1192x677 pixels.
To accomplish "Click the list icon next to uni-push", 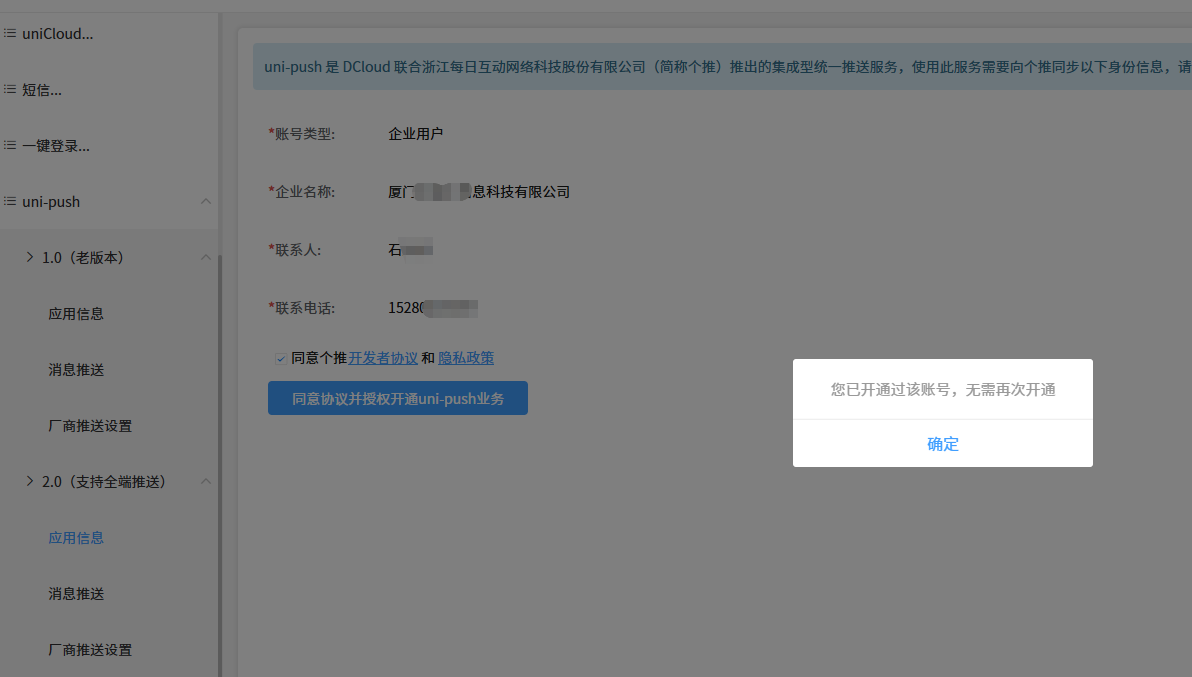I will point(10,202).
